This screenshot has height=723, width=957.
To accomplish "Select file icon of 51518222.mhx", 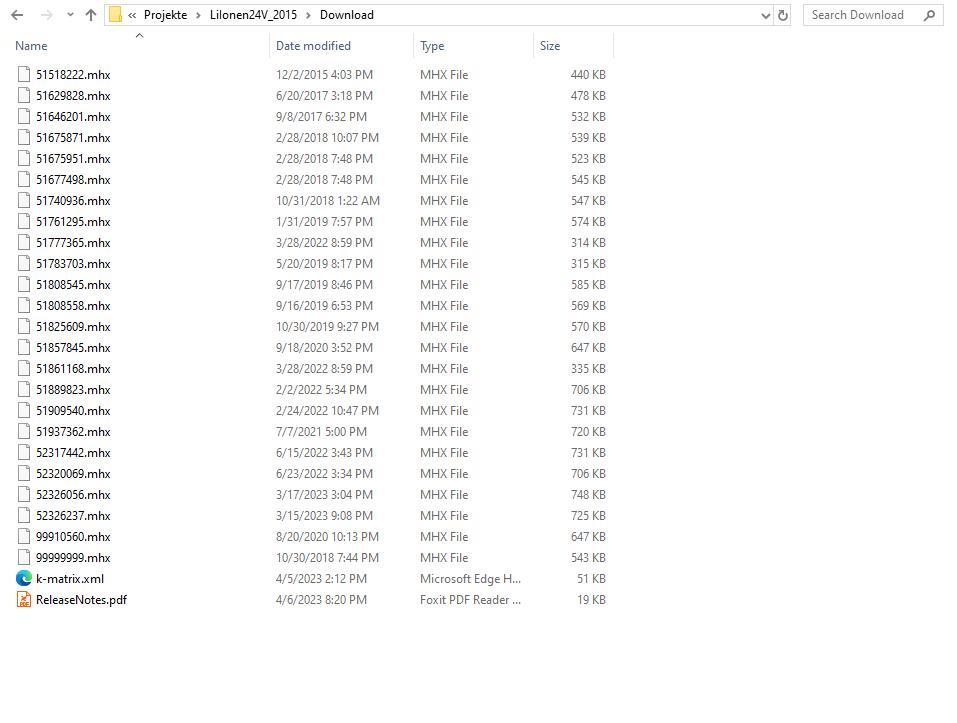I will click(24, 74).
